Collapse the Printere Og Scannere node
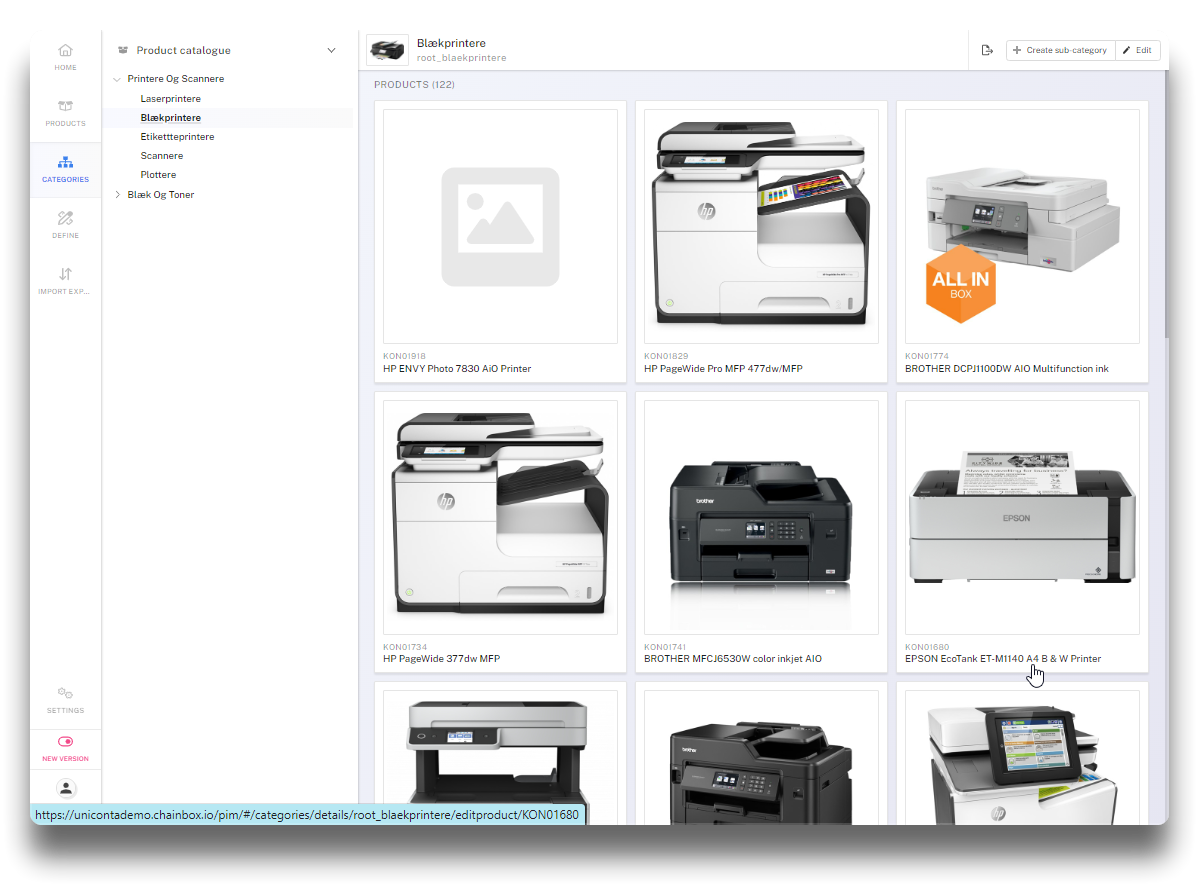 point(117,79)
